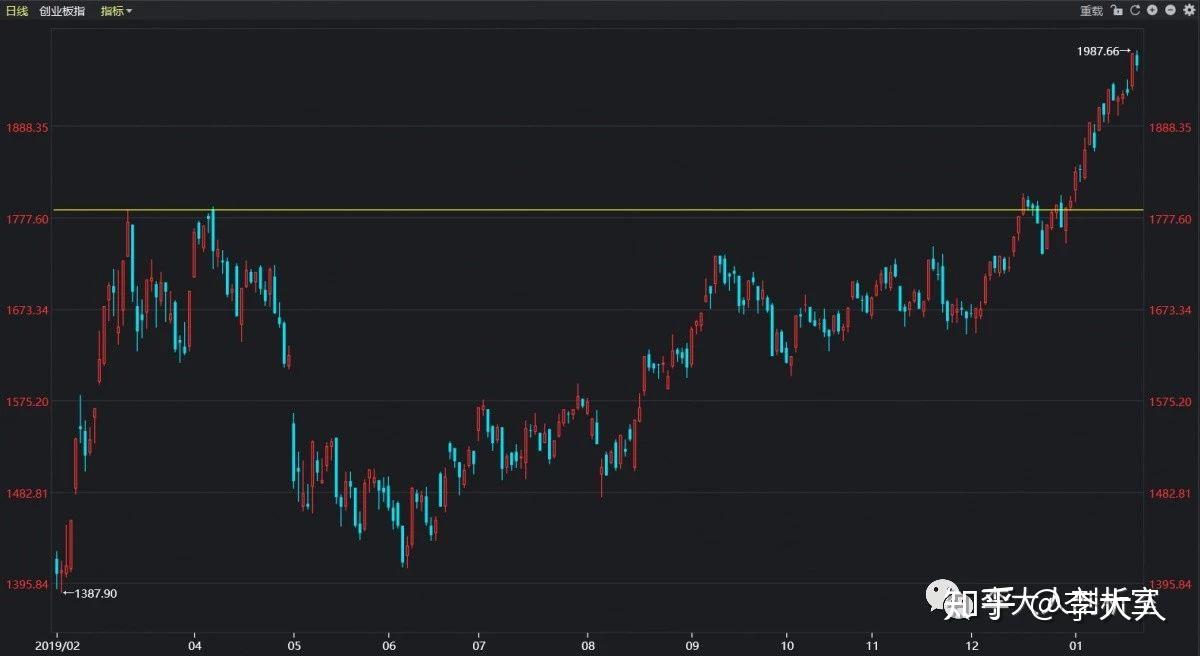Click left axis value 1395.84
The image size is (1200, 656).
27,585
